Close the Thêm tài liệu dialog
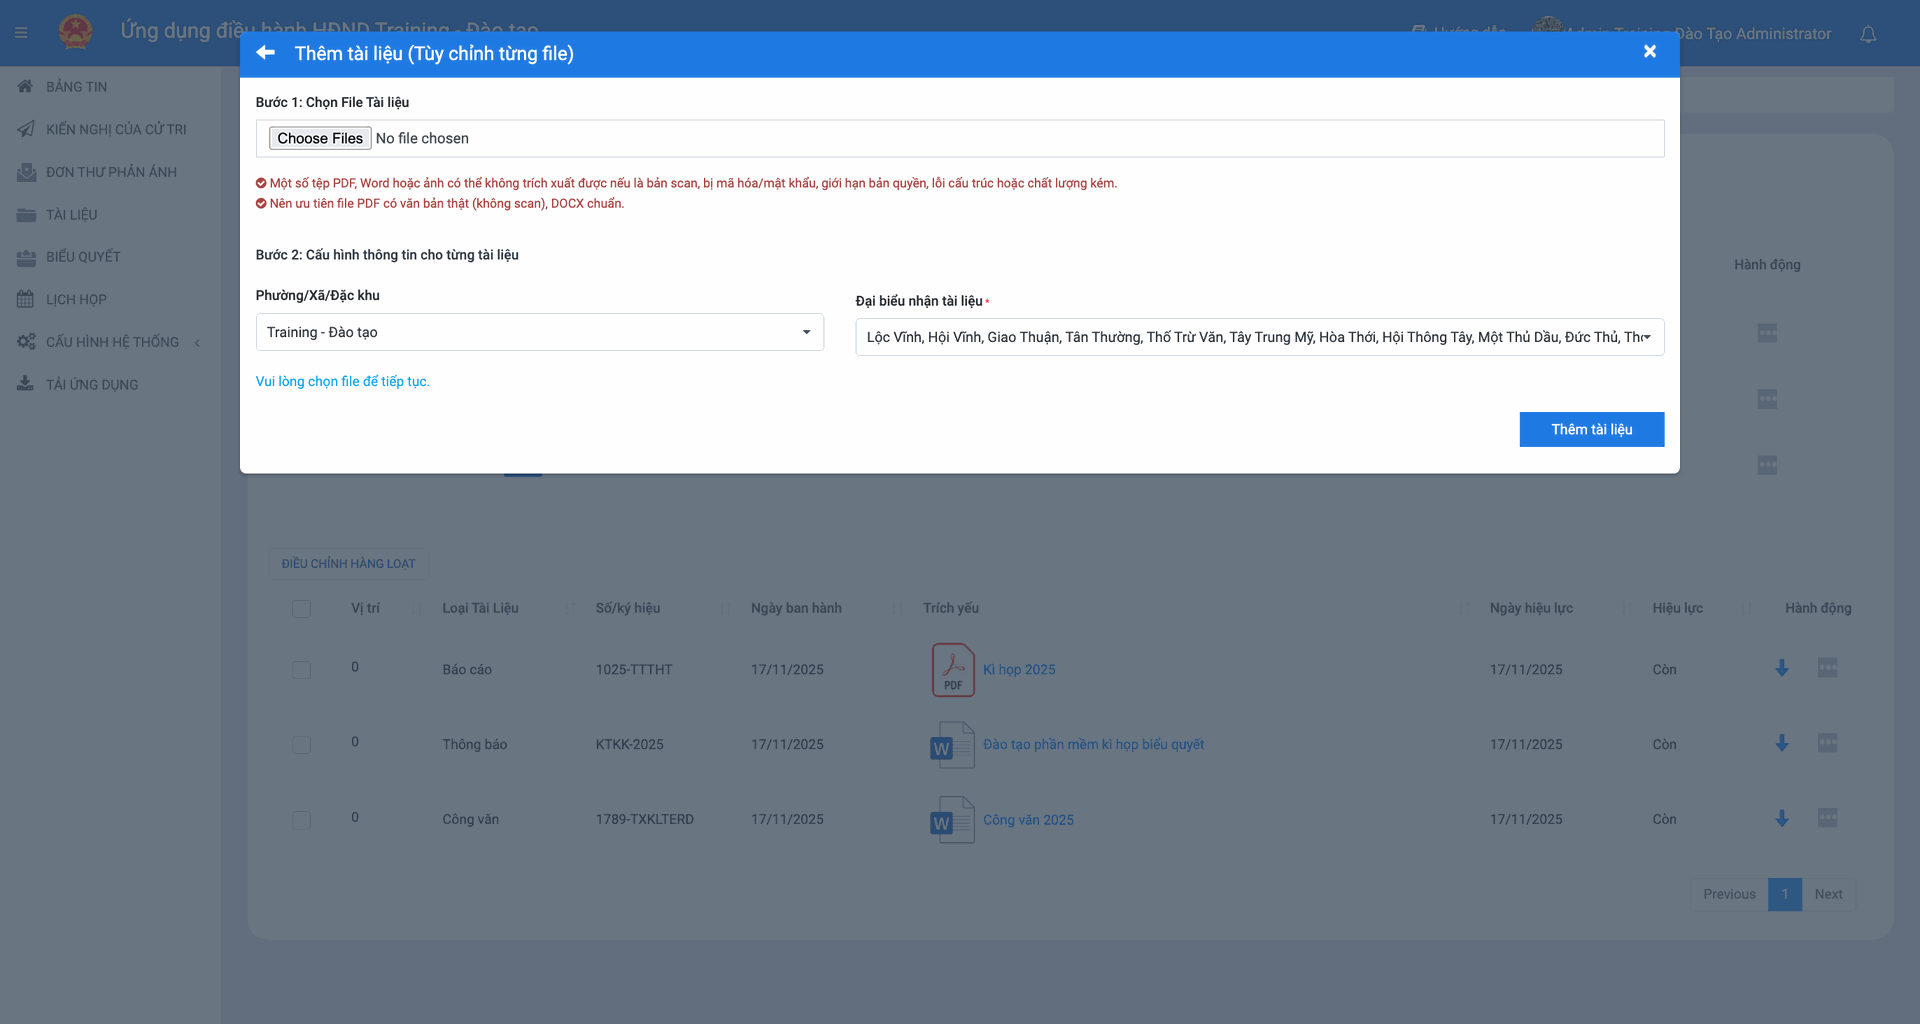 point(1649,52)
